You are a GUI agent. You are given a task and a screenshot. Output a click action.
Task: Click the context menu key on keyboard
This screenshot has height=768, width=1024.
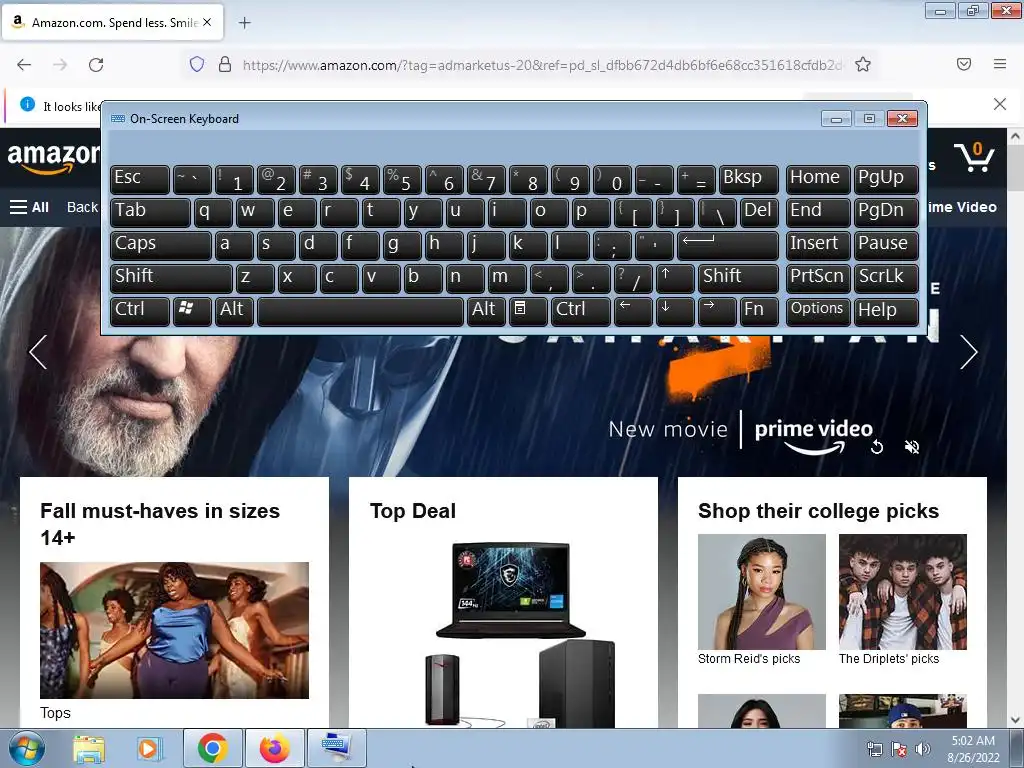point(527,311)
